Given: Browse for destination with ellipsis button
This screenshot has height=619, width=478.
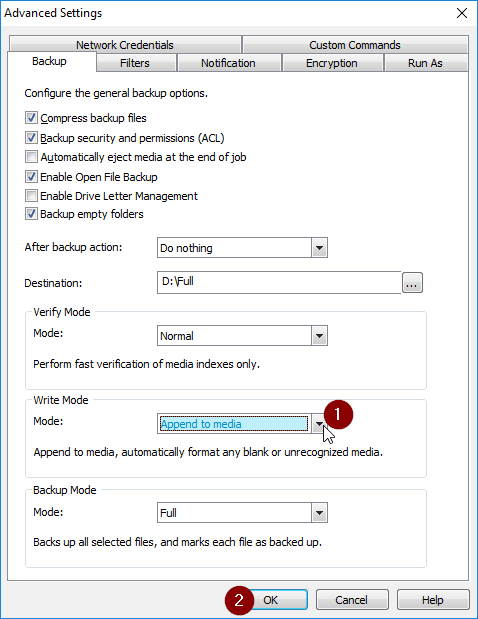Looking at the screenshot, I should click(412, 283).
